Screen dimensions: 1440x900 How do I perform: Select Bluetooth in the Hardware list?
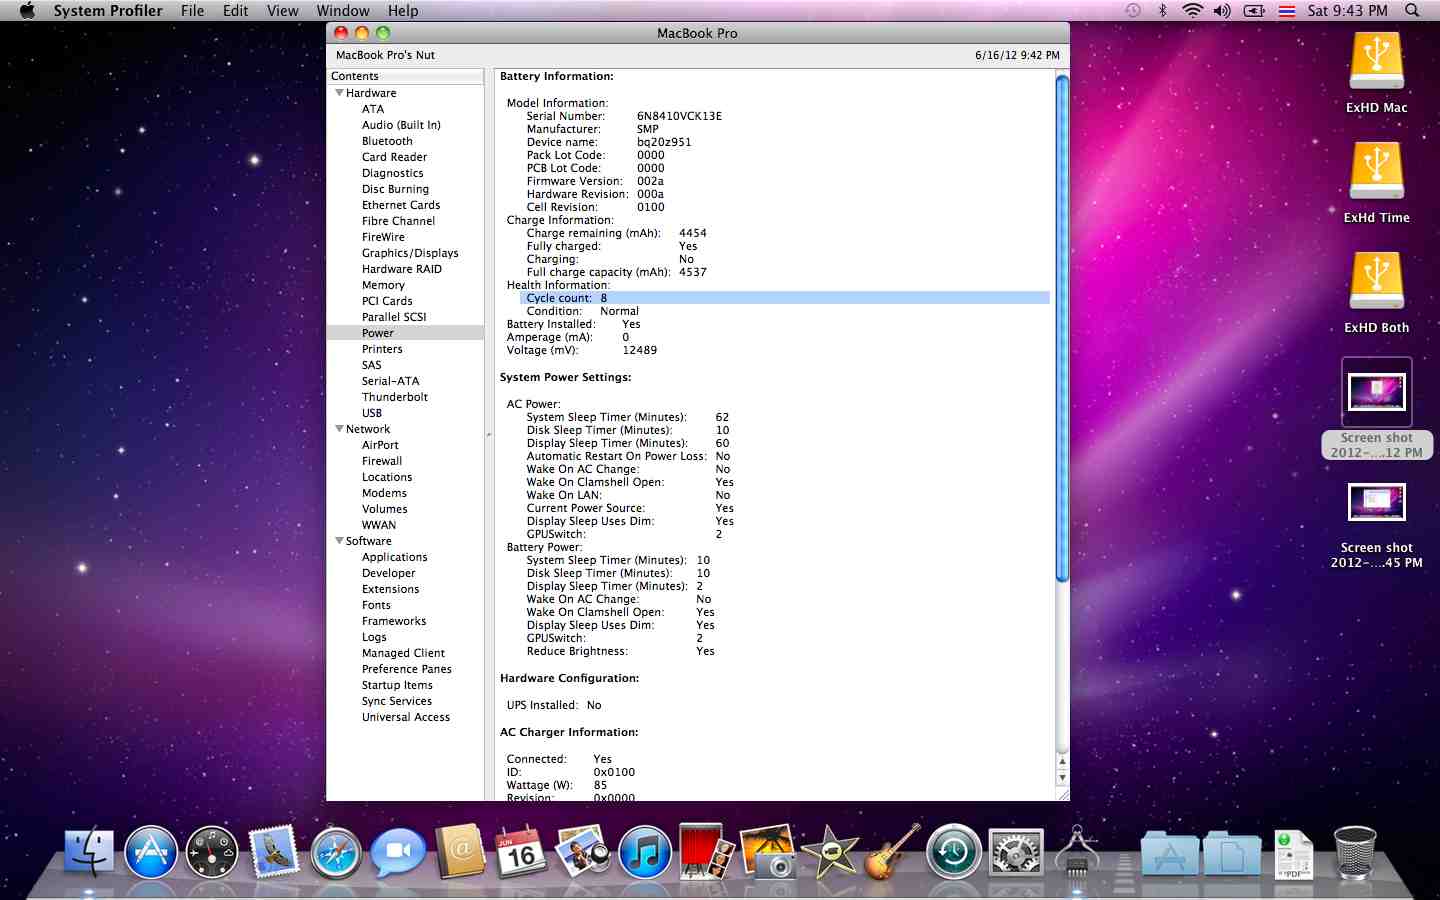tap(387, 141)
